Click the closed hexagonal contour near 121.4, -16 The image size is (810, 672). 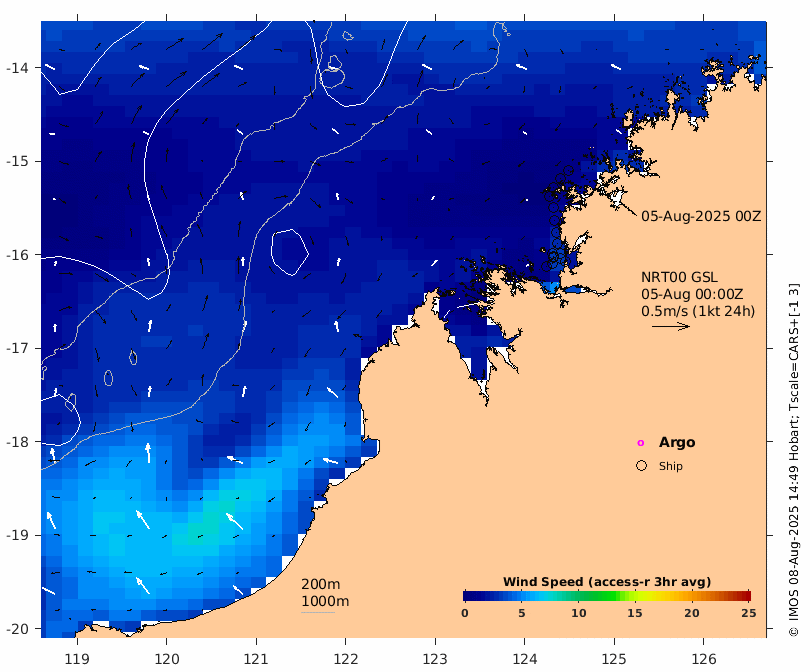coord(290,252)
